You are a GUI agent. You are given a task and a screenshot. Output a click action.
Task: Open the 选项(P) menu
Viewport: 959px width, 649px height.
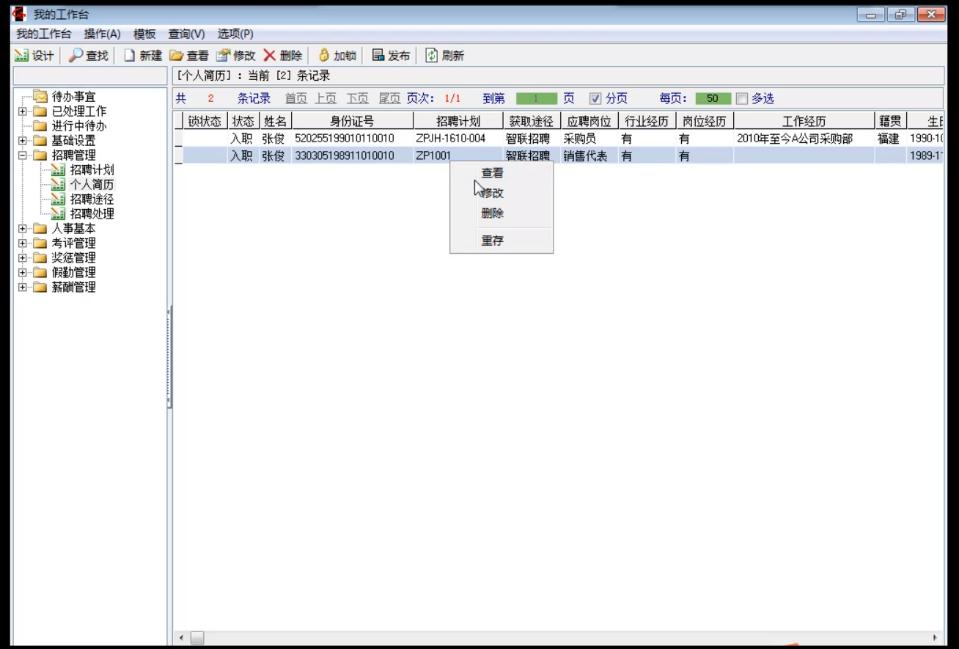point(235,34)
